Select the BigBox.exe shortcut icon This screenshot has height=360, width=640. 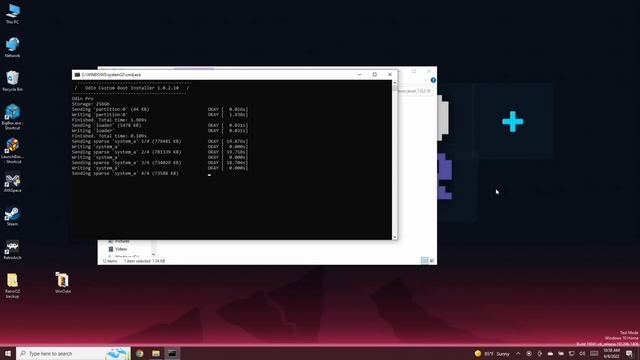click(12, 116)
